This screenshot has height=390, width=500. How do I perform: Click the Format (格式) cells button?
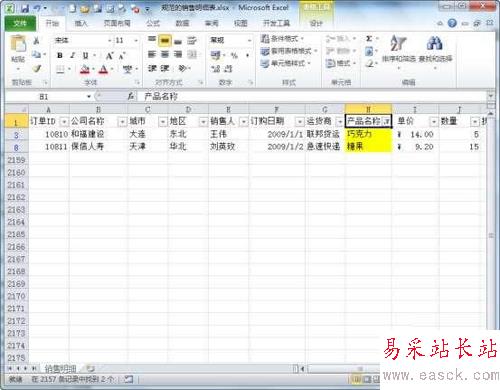[x=341, y=63]
